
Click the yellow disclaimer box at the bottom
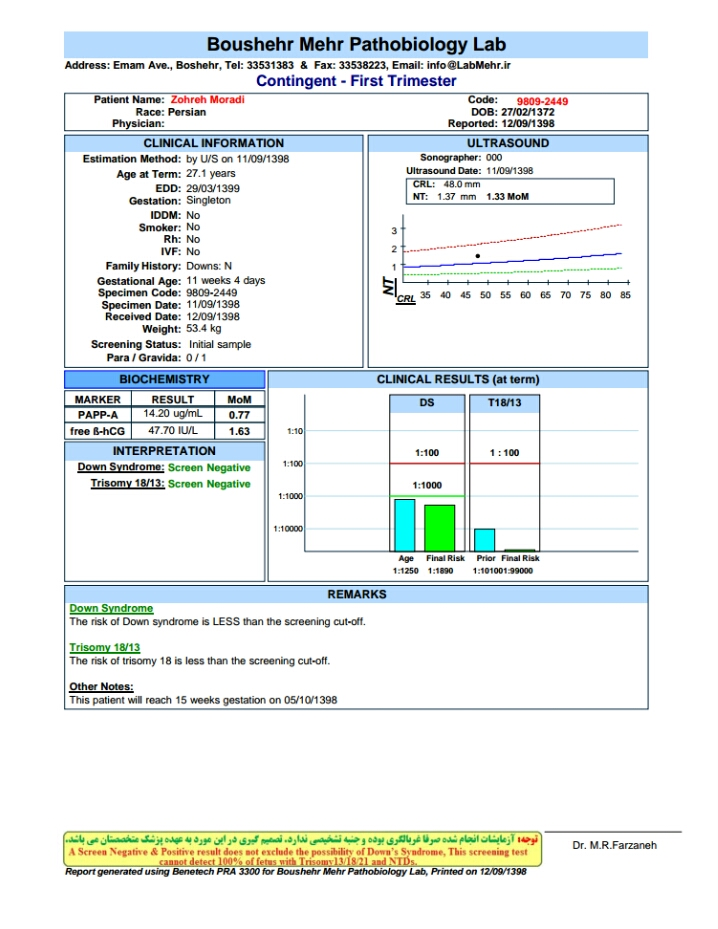[303, 849]
